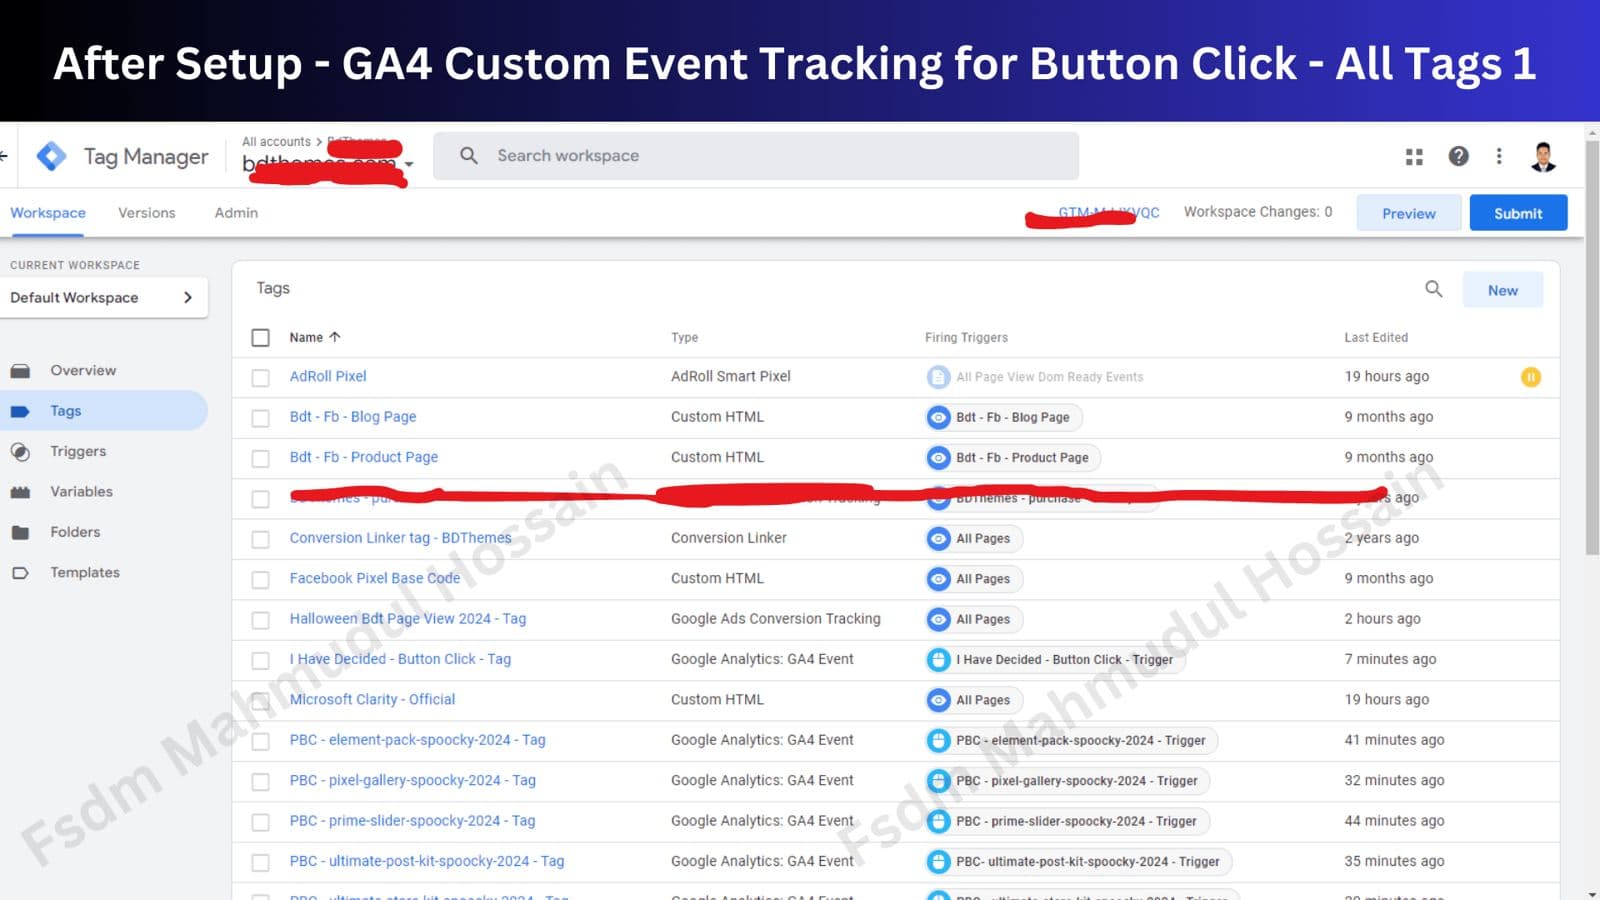Check the Facebook Pixel Base Code checkbox

tap(261, 580)
